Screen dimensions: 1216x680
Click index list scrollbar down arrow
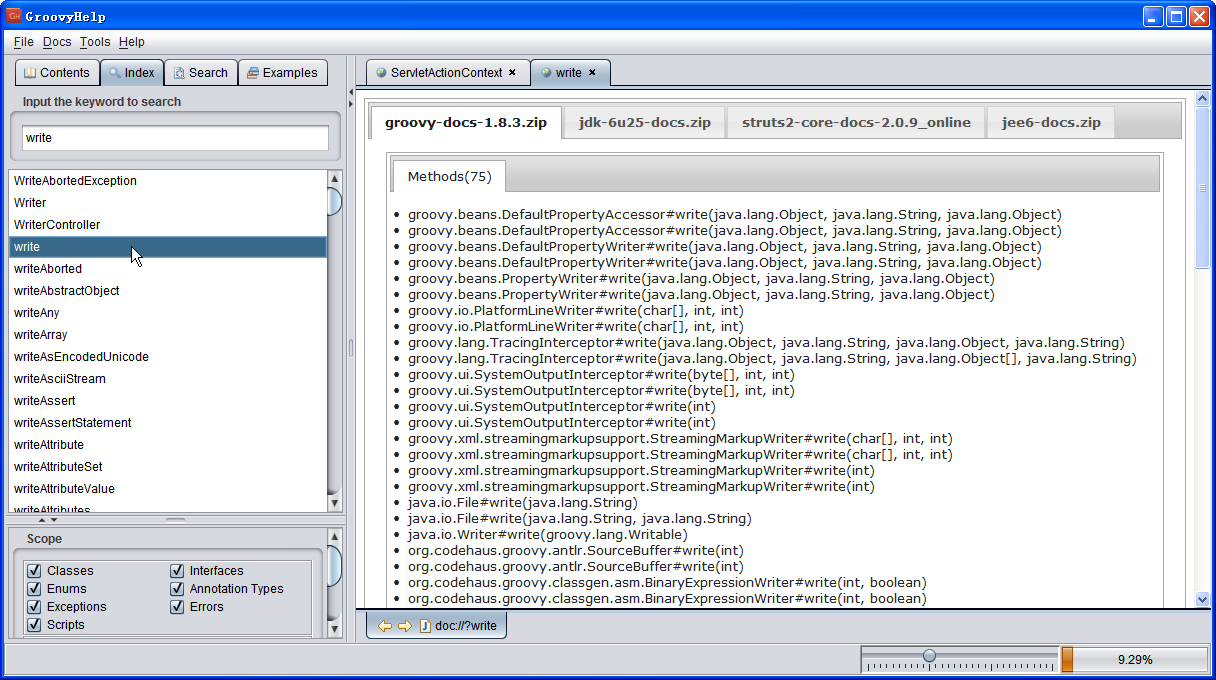click(x=335, y=504)
